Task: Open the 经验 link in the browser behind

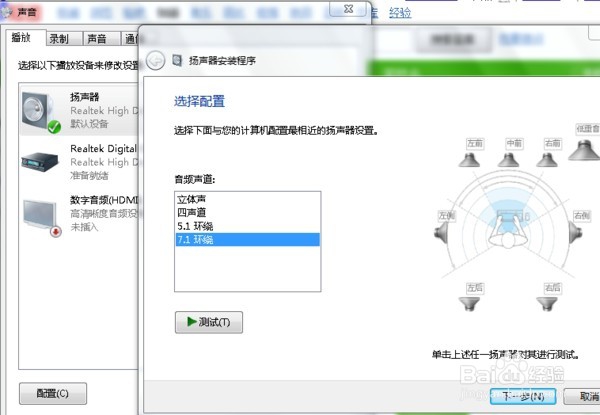Action: 400,13
